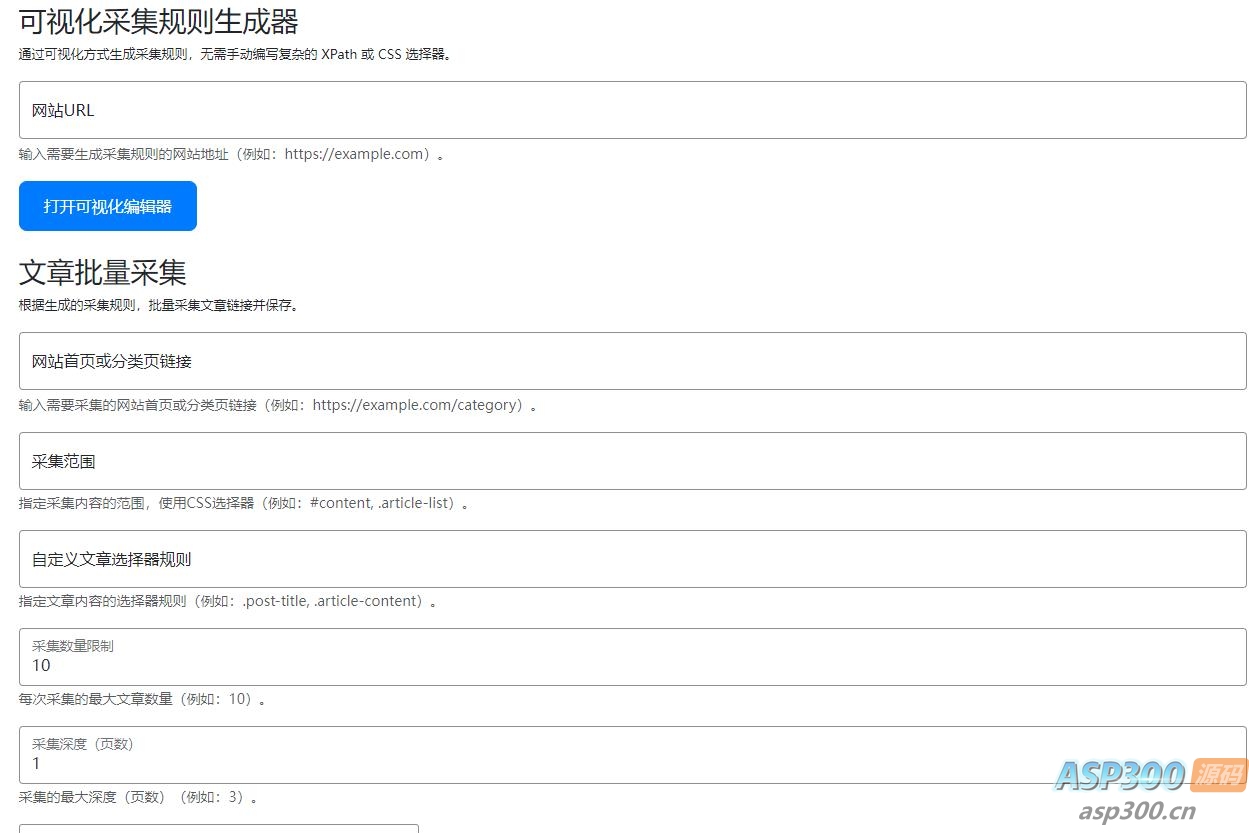Viewport: 1249px width, 833px height.
Task: Click hint text mentioning https://example.com/category
Action: pos(278,405)
